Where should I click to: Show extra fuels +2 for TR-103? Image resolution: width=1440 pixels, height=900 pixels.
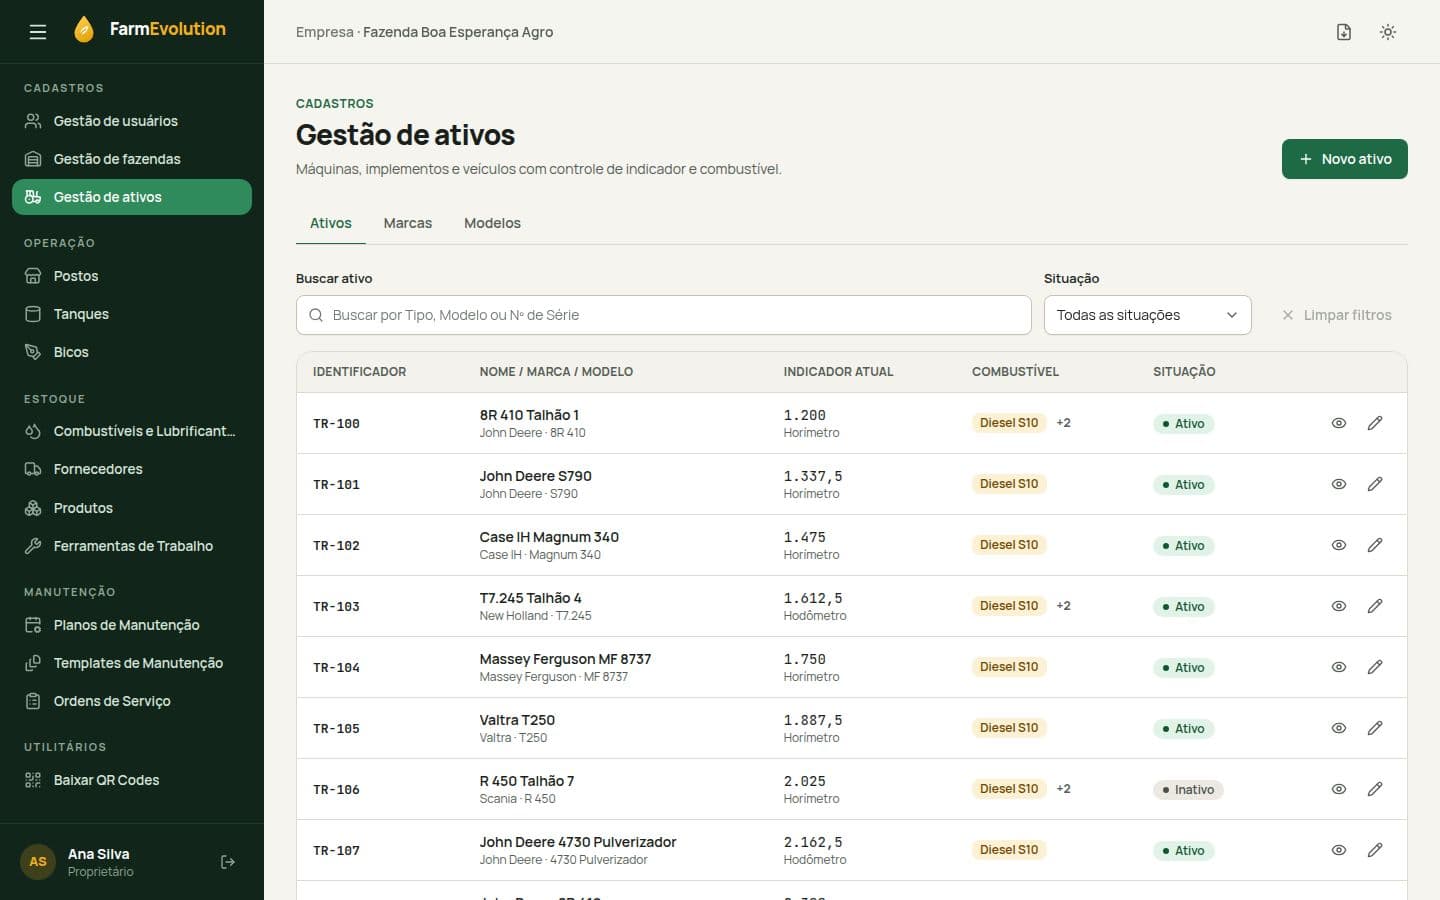click(x=1063, y=606)
